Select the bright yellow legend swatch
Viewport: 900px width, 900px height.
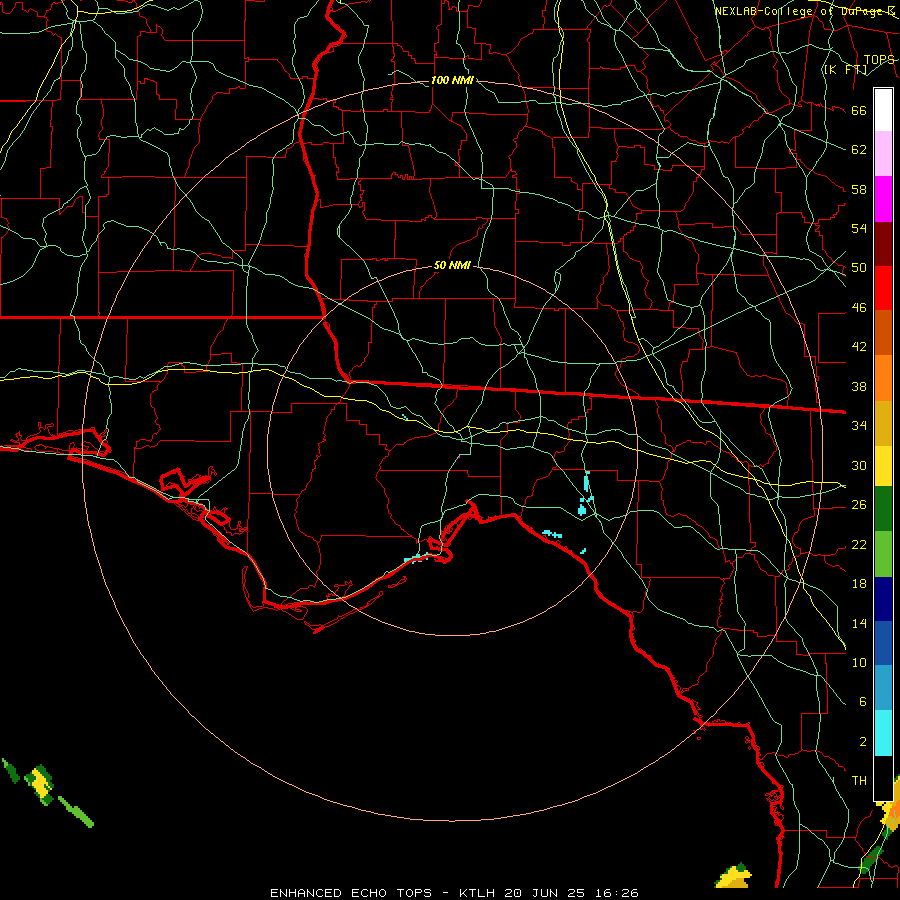click(883, 466)
